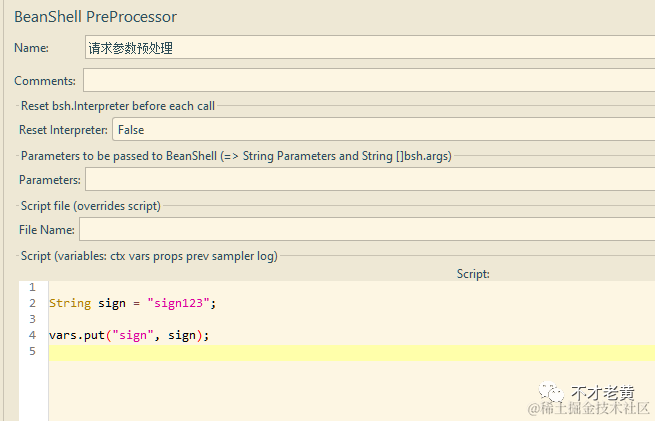Click the File Name input field
The image size is (655, 421).
coord(367,229)
